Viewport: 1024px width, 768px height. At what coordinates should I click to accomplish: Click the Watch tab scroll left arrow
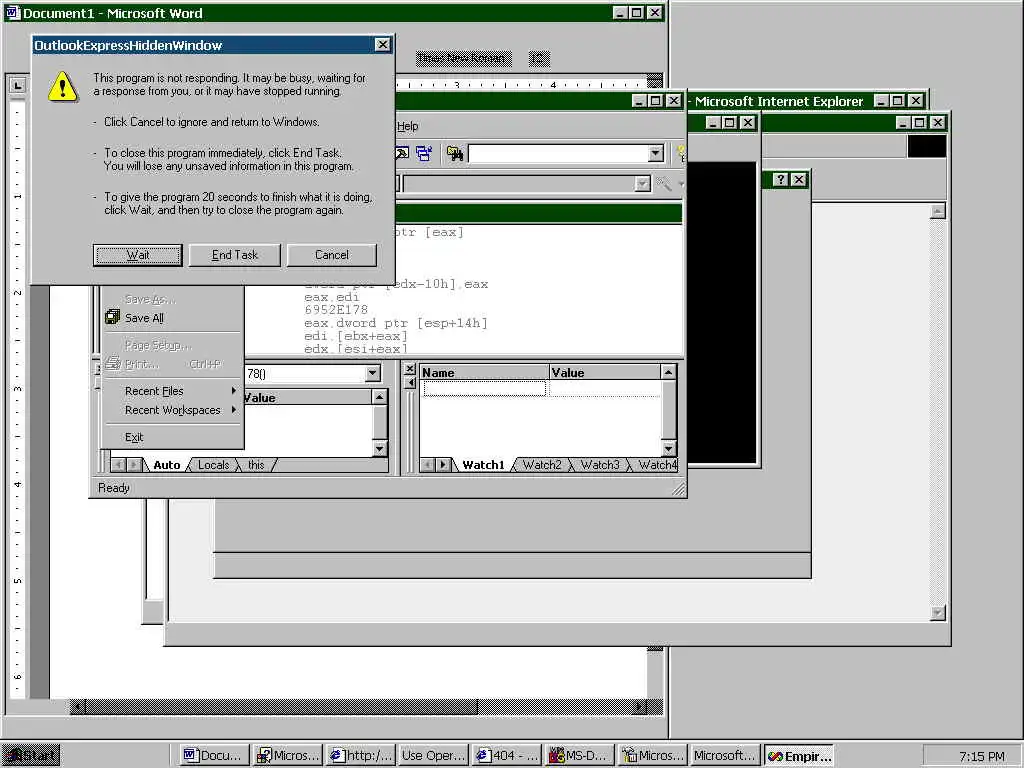(428, 465)
